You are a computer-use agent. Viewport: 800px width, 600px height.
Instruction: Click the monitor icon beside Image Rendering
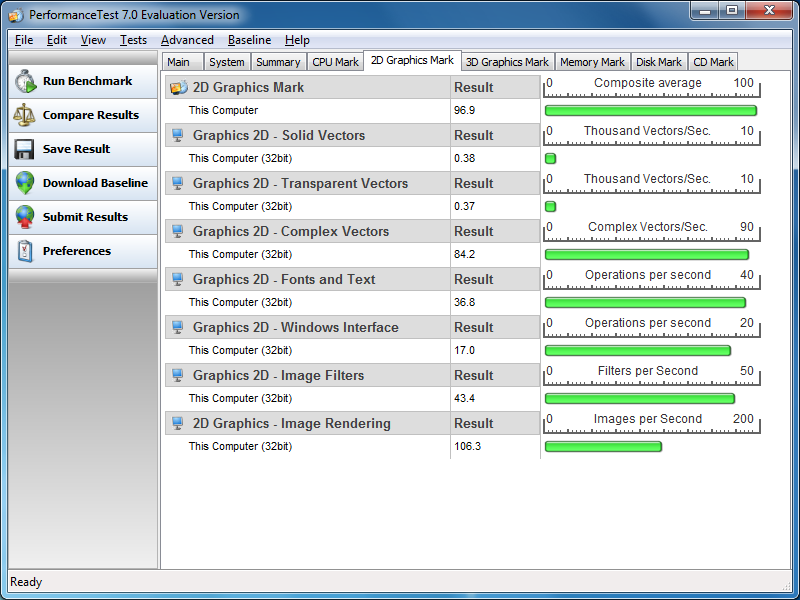(x=178, y=423)
